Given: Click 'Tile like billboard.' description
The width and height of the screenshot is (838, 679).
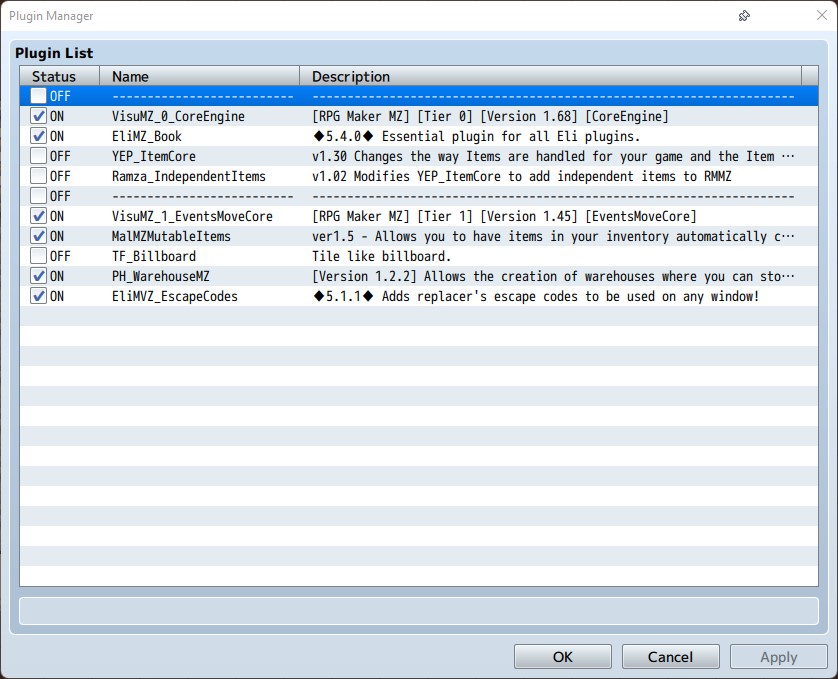Looking at the screenshot, I should 382,256.
